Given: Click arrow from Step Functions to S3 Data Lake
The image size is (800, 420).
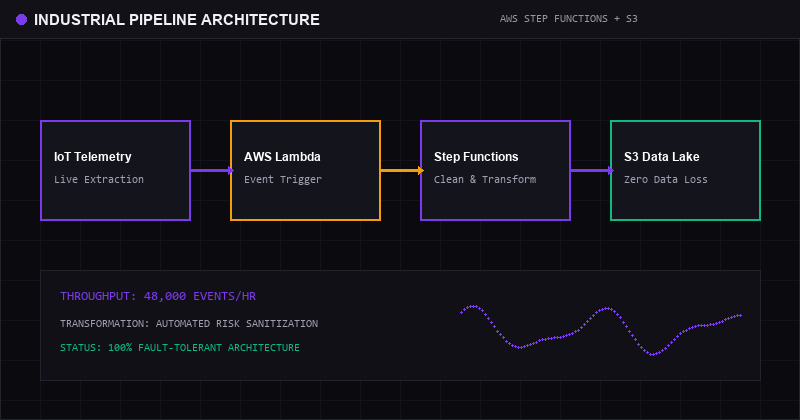Looking at the screenshot, I should click(x=592, y=170).
